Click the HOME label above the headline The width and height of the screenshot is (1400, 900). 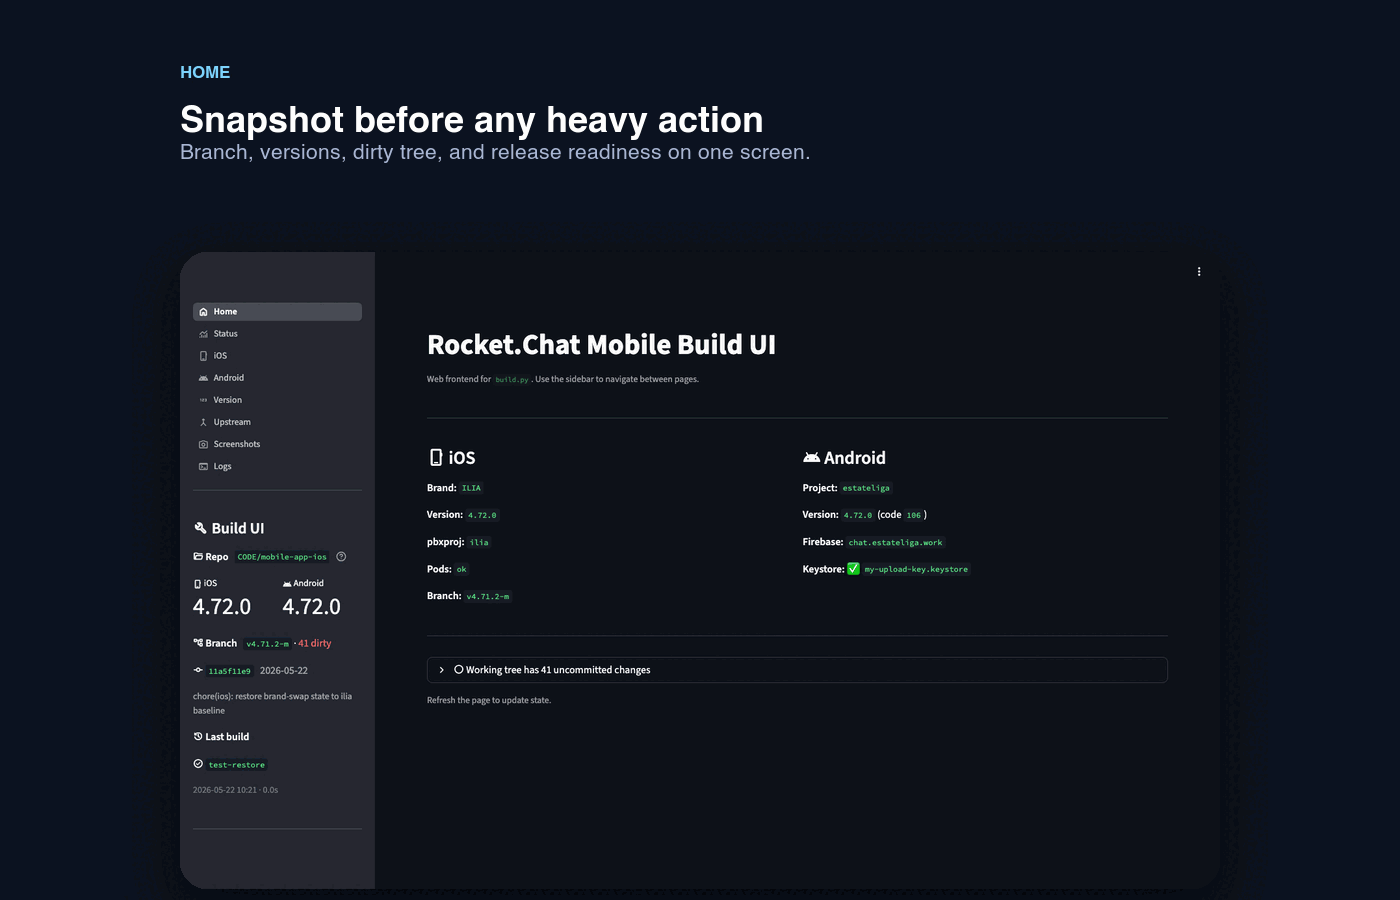pyautogui.click(x=205, y=72)
